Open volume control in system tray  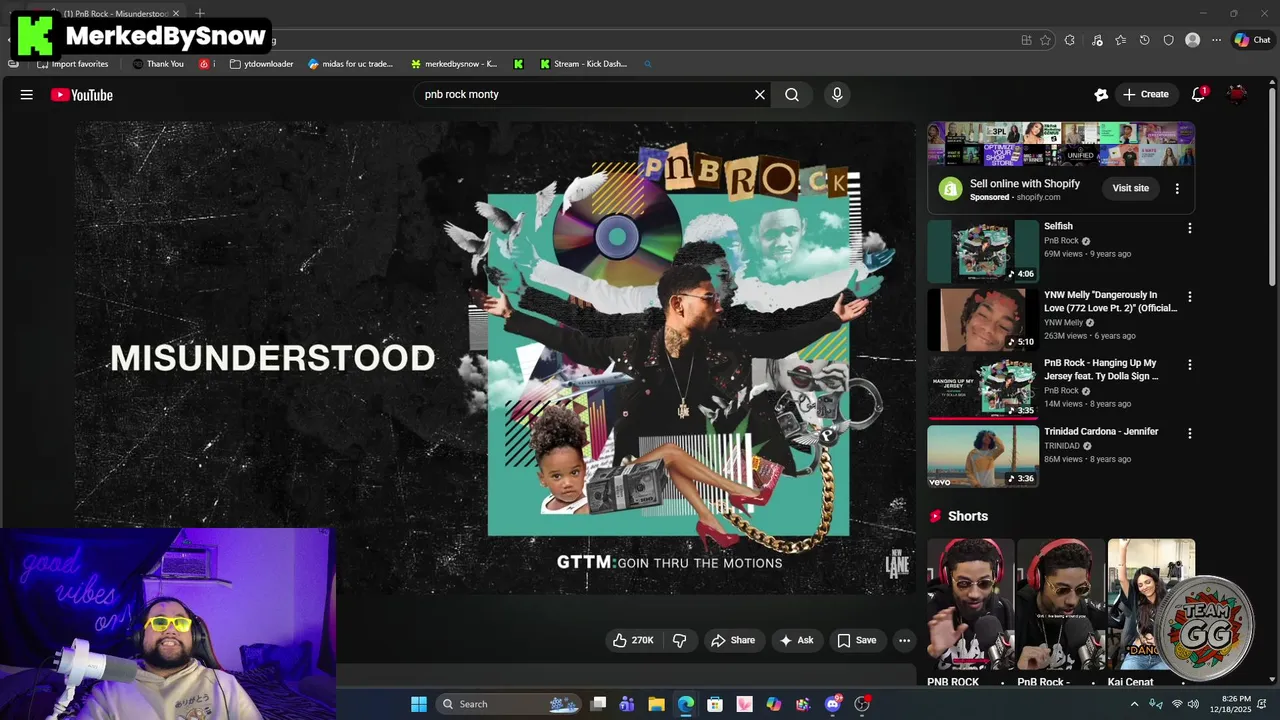point(1193,704)
